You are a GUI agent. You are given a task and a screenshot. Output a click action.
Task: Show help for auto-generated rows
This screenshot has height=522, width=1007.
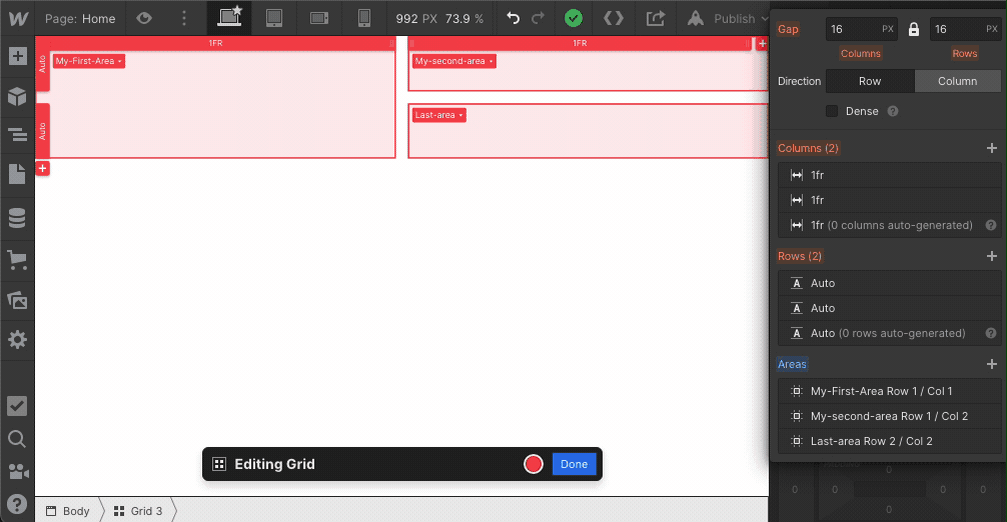click(x=991, y=333)
